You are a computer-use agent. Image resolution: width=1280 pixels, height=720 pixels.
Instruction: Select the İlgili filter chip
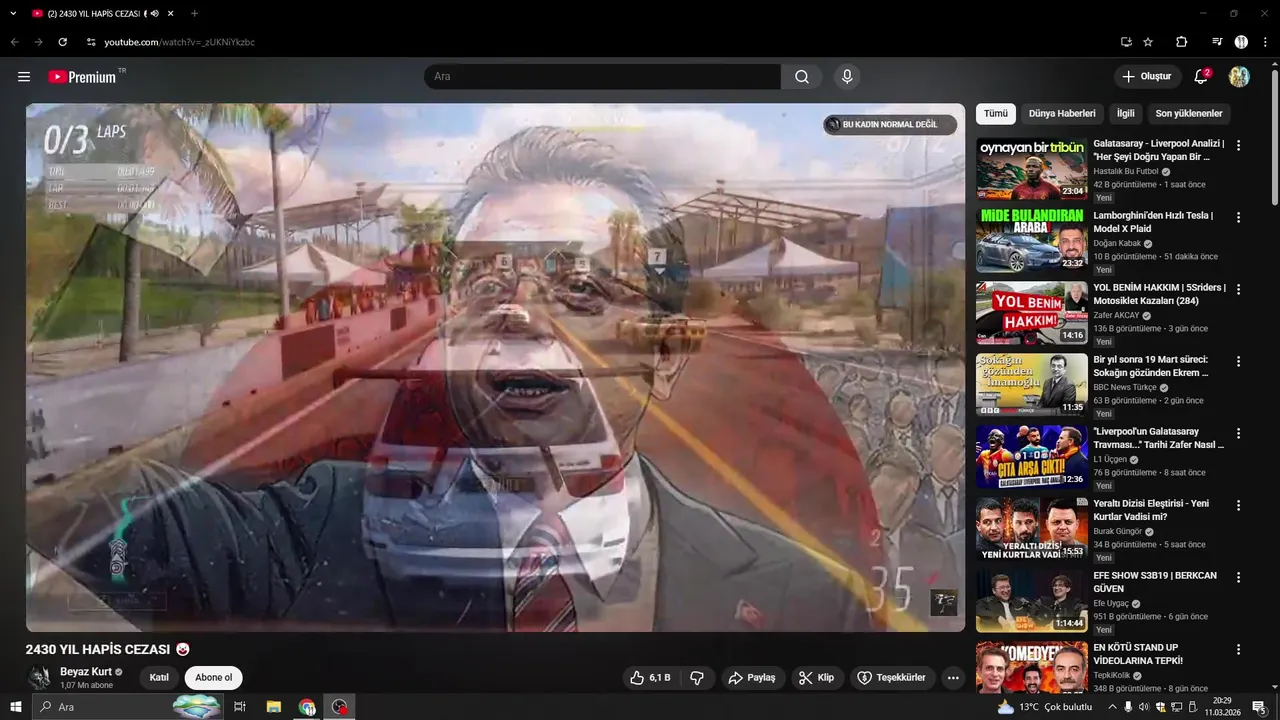(1126, 114)
